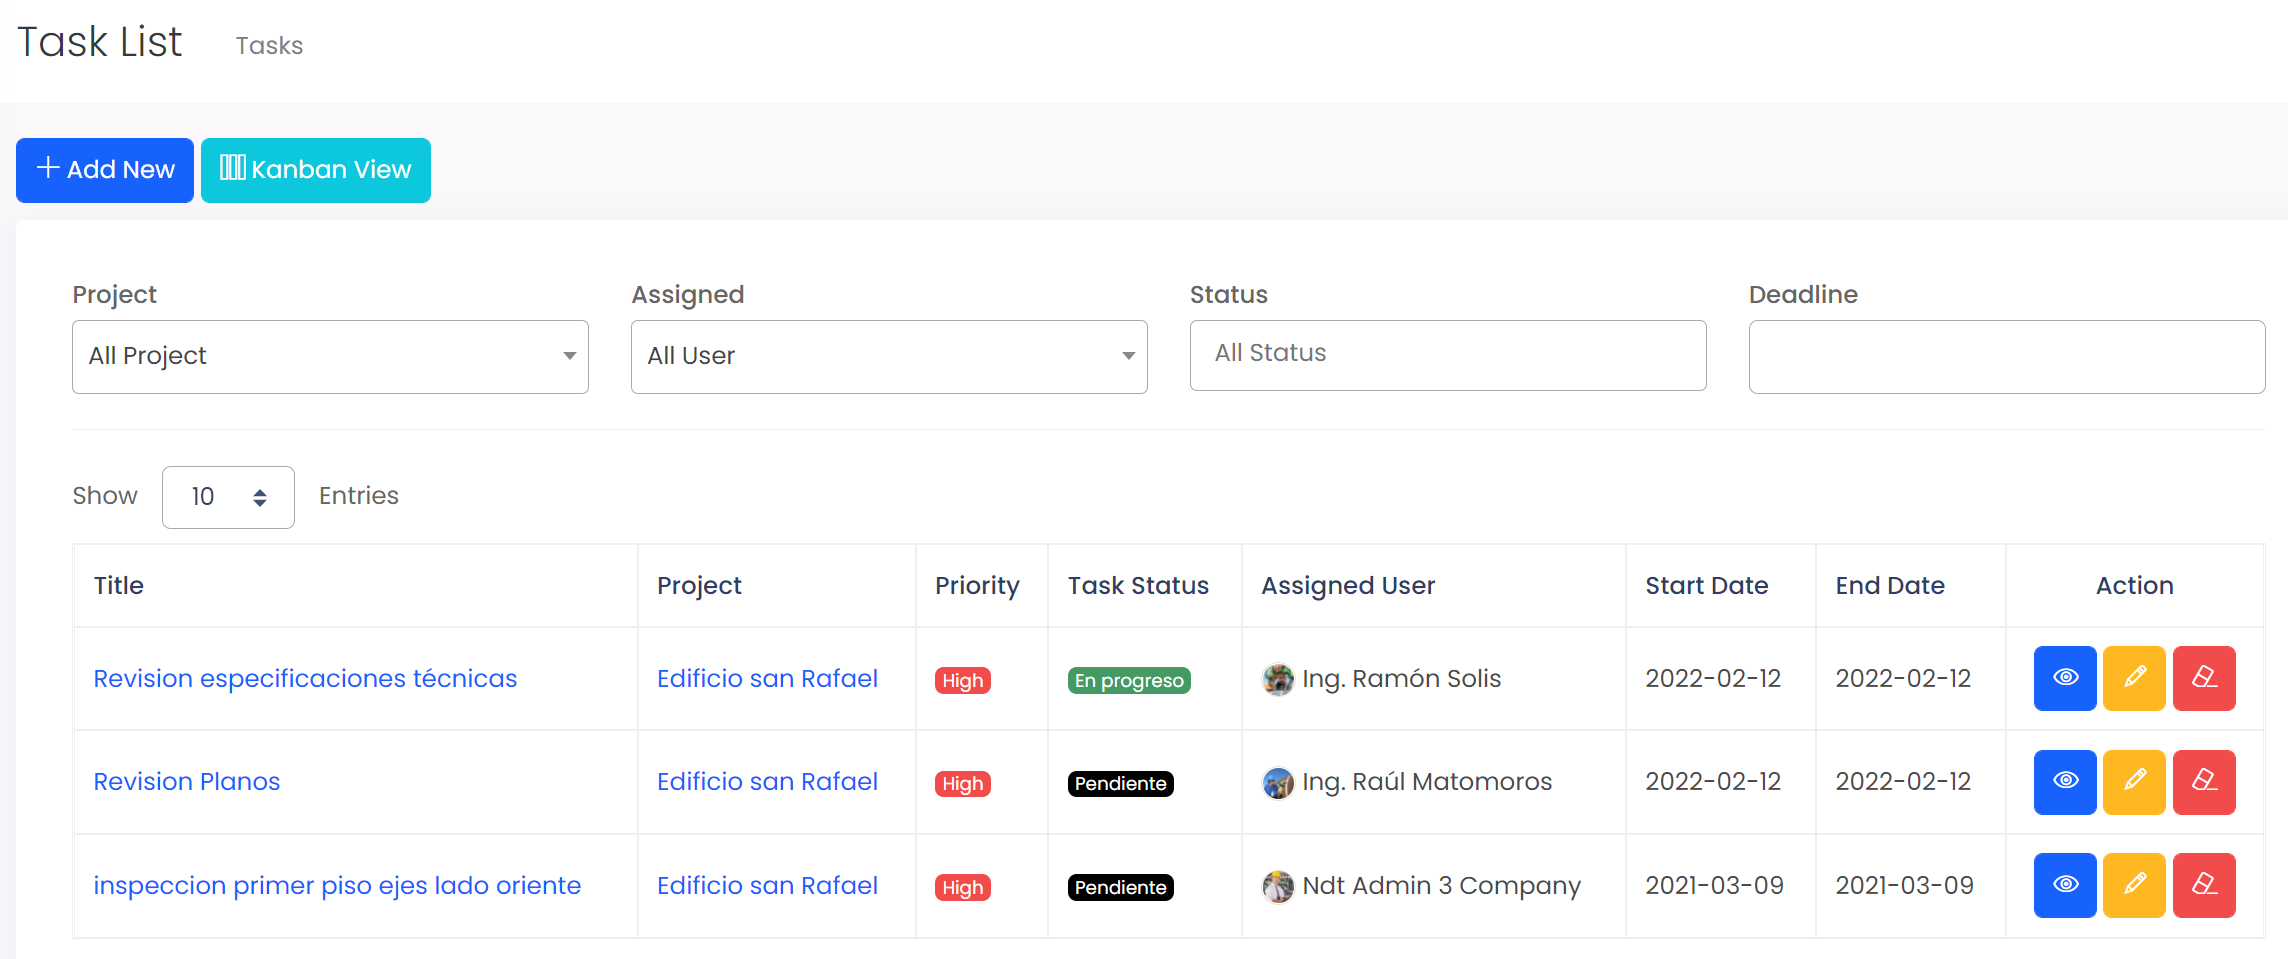This screenshot has width=2288, height=959.
Task: Edit the Revision especificaciones técnicas task
Action: coord(2134,678)
